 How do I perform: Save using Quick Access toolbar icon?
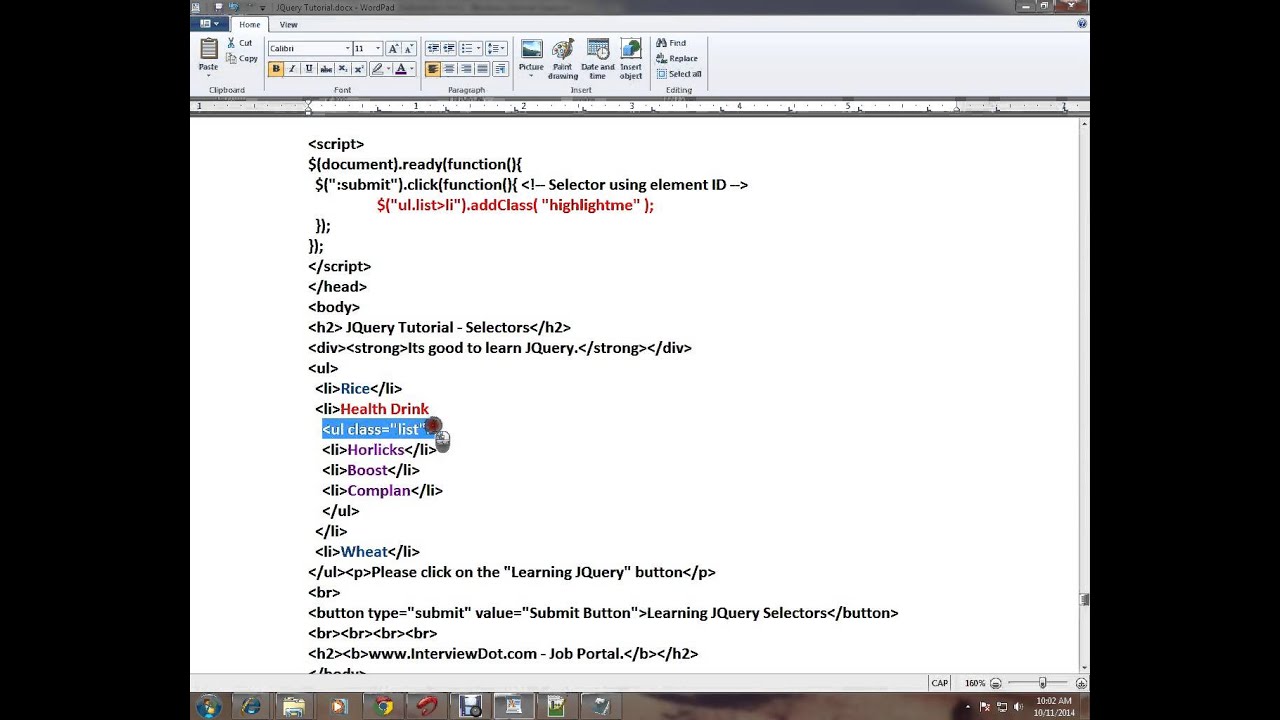[x=219, y=7]
